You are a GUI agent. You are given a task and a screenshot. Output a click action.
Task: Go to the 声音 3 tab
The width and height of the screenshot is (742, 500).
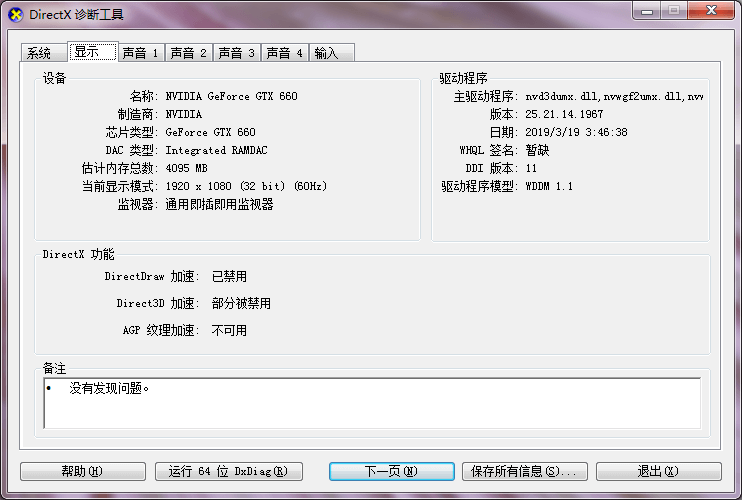coord(237,53)
